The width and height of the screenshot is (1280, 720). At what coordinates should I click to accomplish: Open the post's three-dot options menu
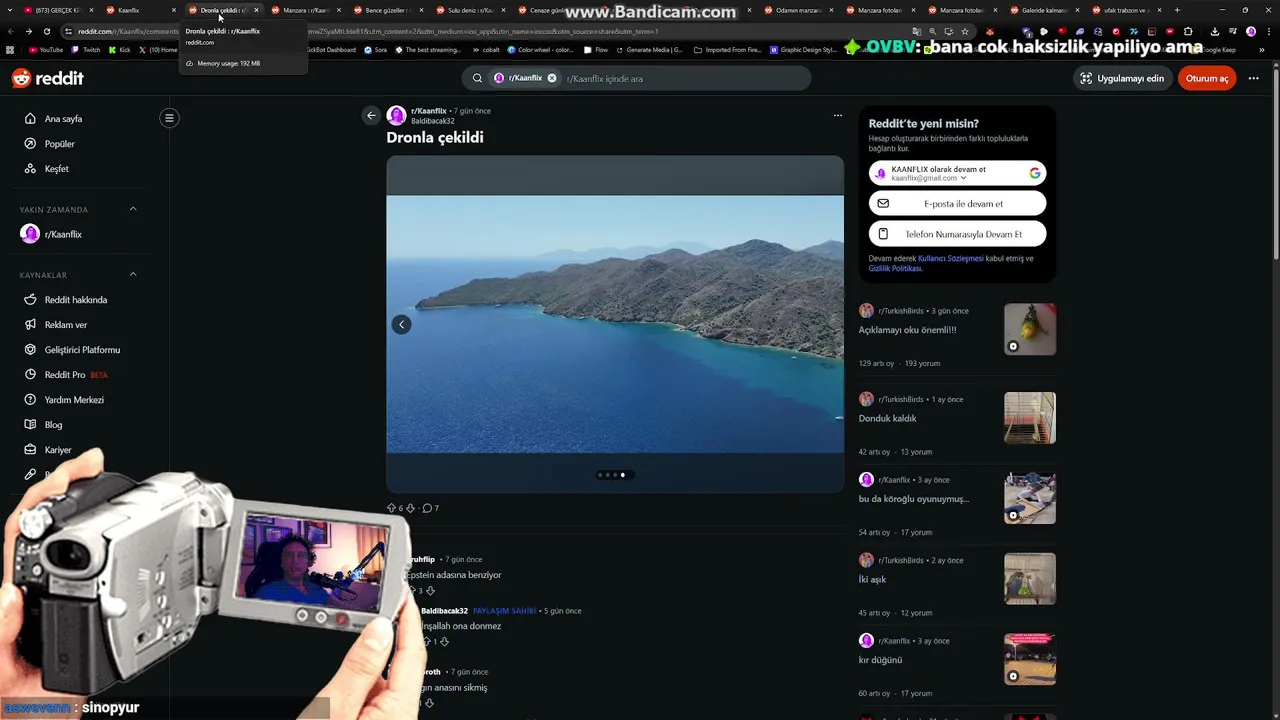click(838, 115)
